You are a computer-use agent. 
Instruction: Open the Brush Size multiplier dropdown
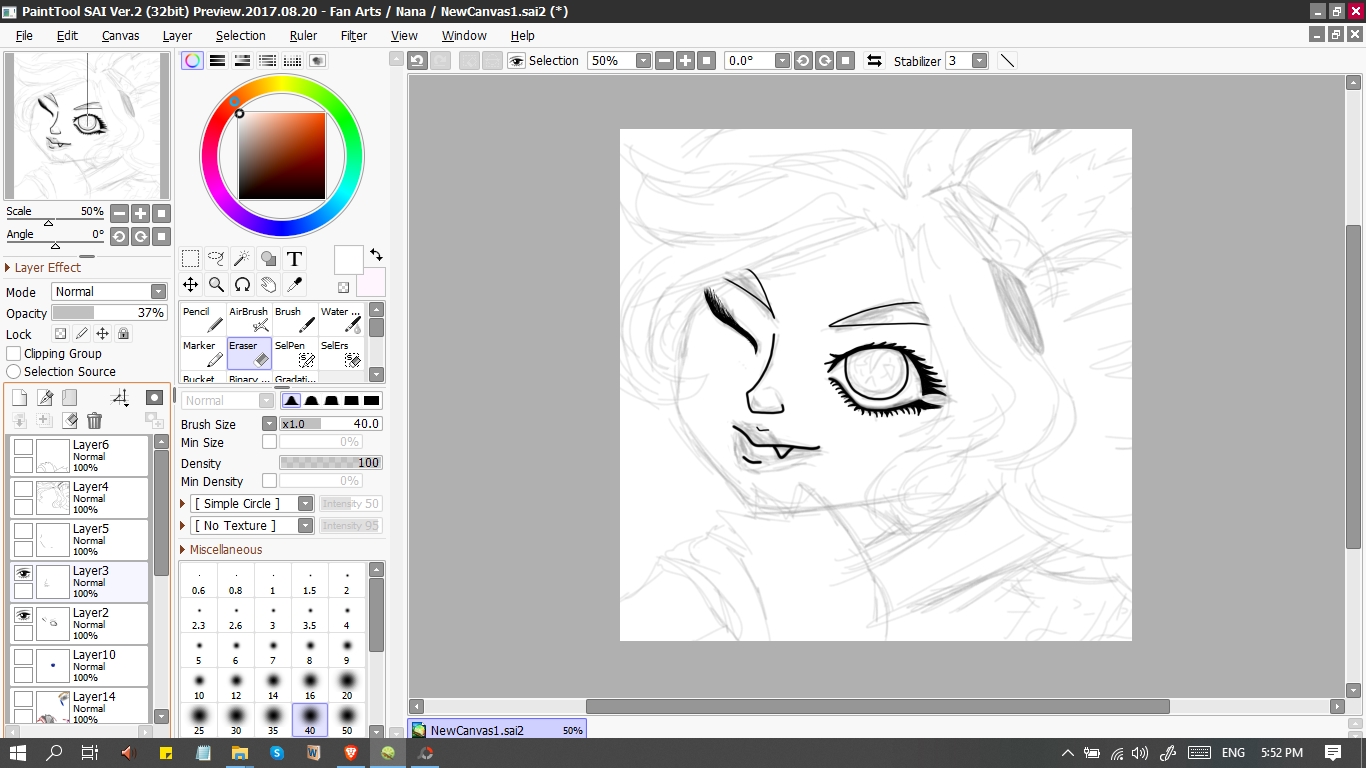(269, 424)
